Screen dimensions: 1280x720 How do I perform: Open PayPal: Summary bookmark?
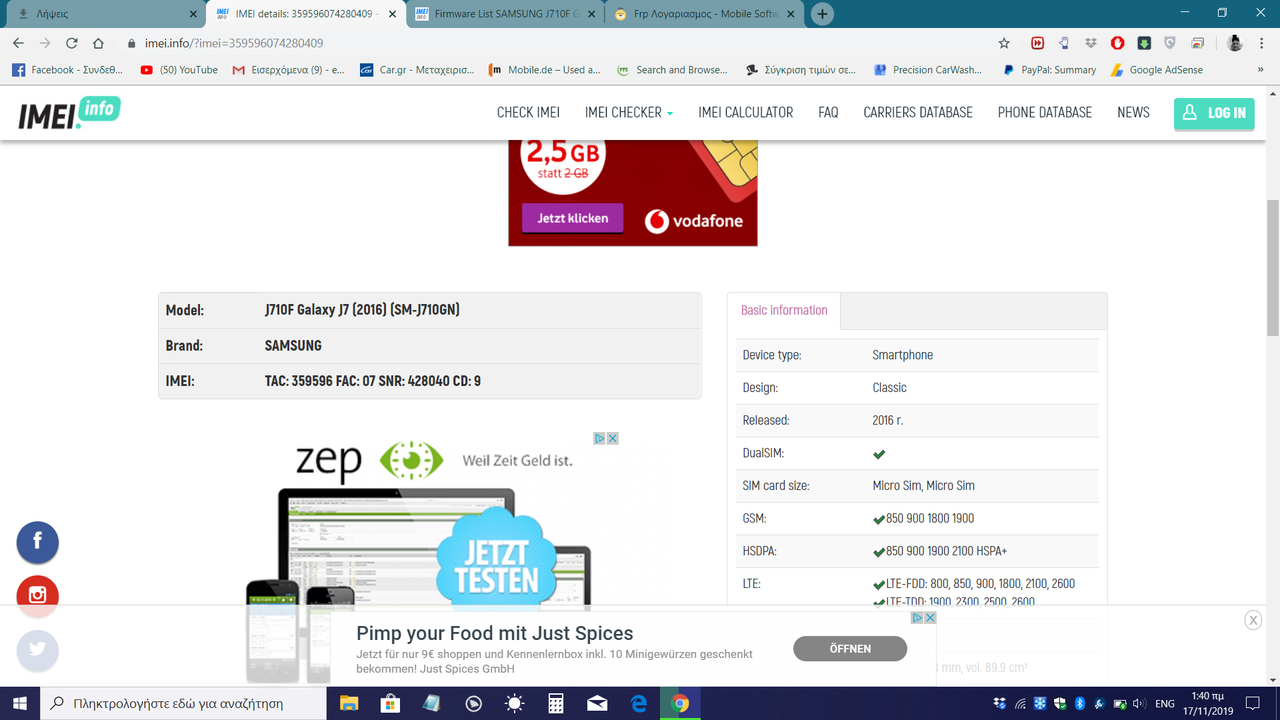[1048, 70]
